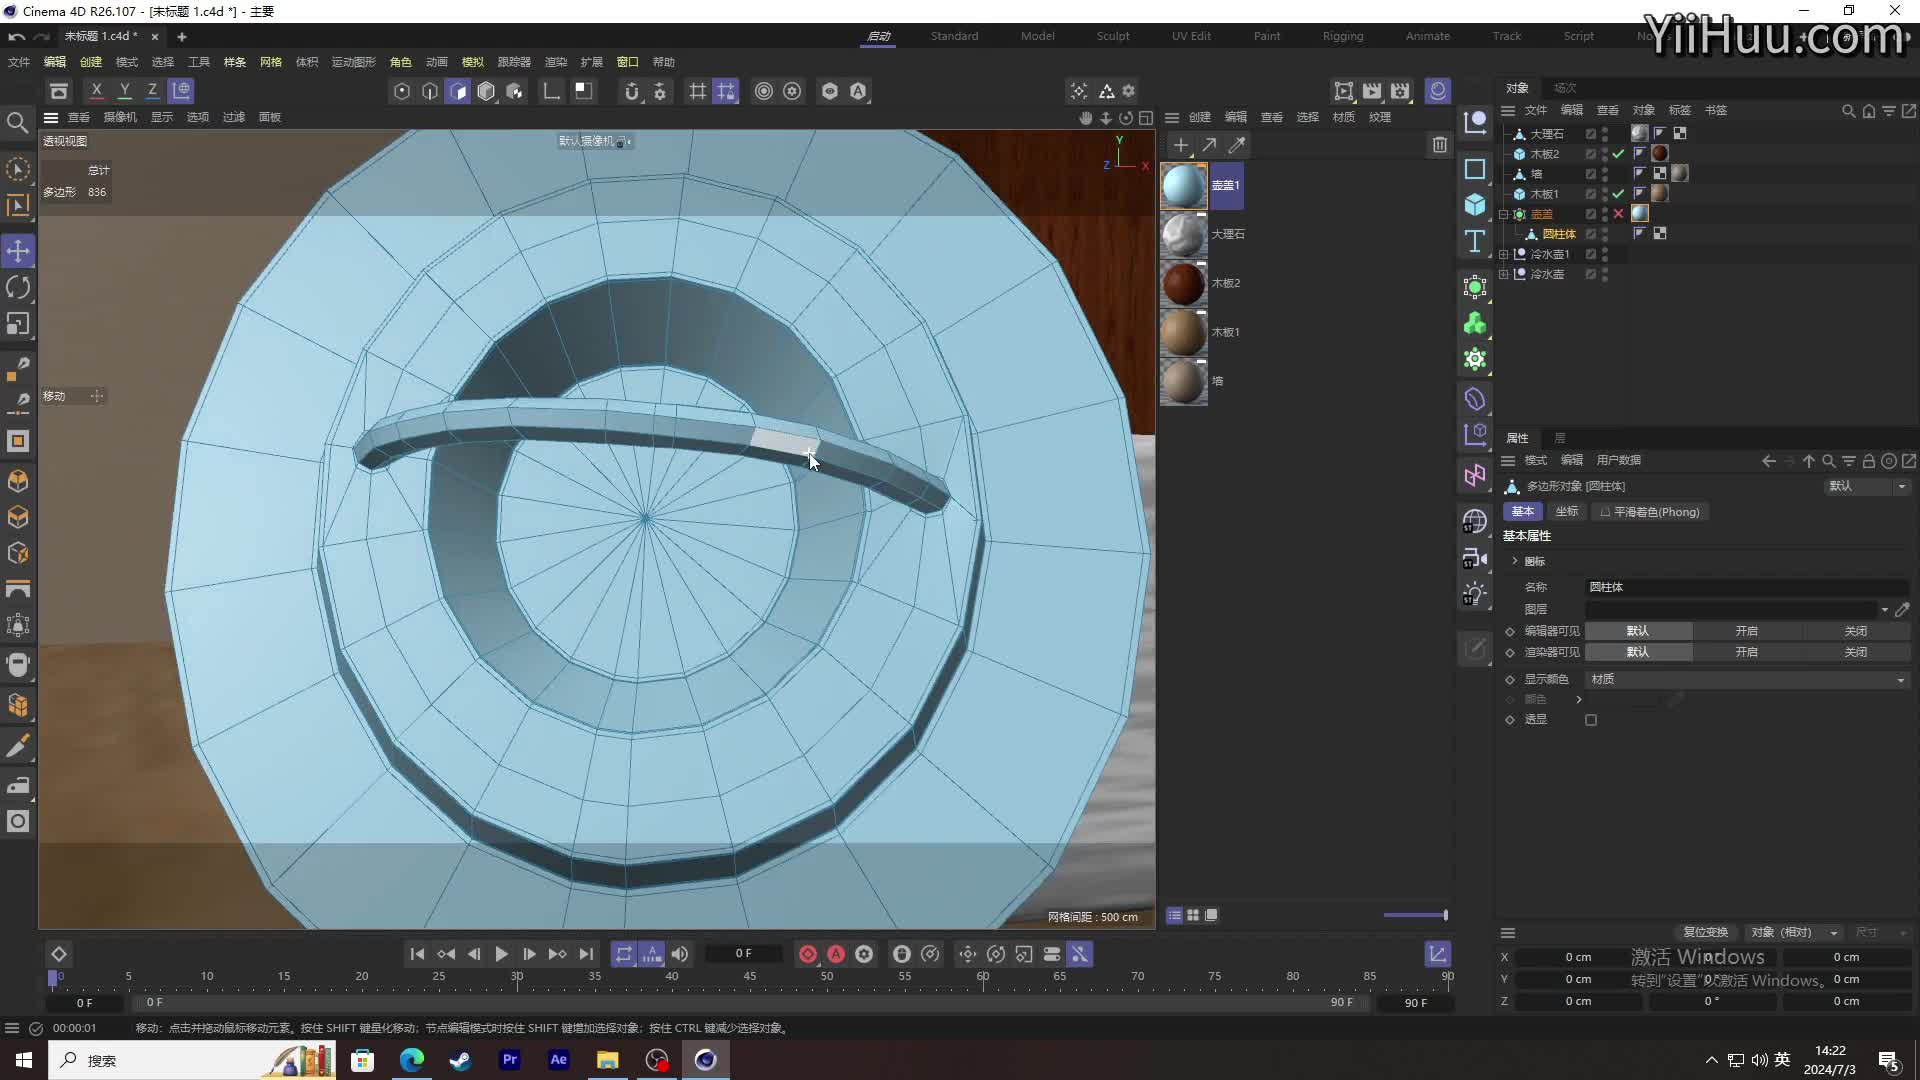Switch to the UV Edit layout tab

pyautogui.click(x=1191, y=36)
